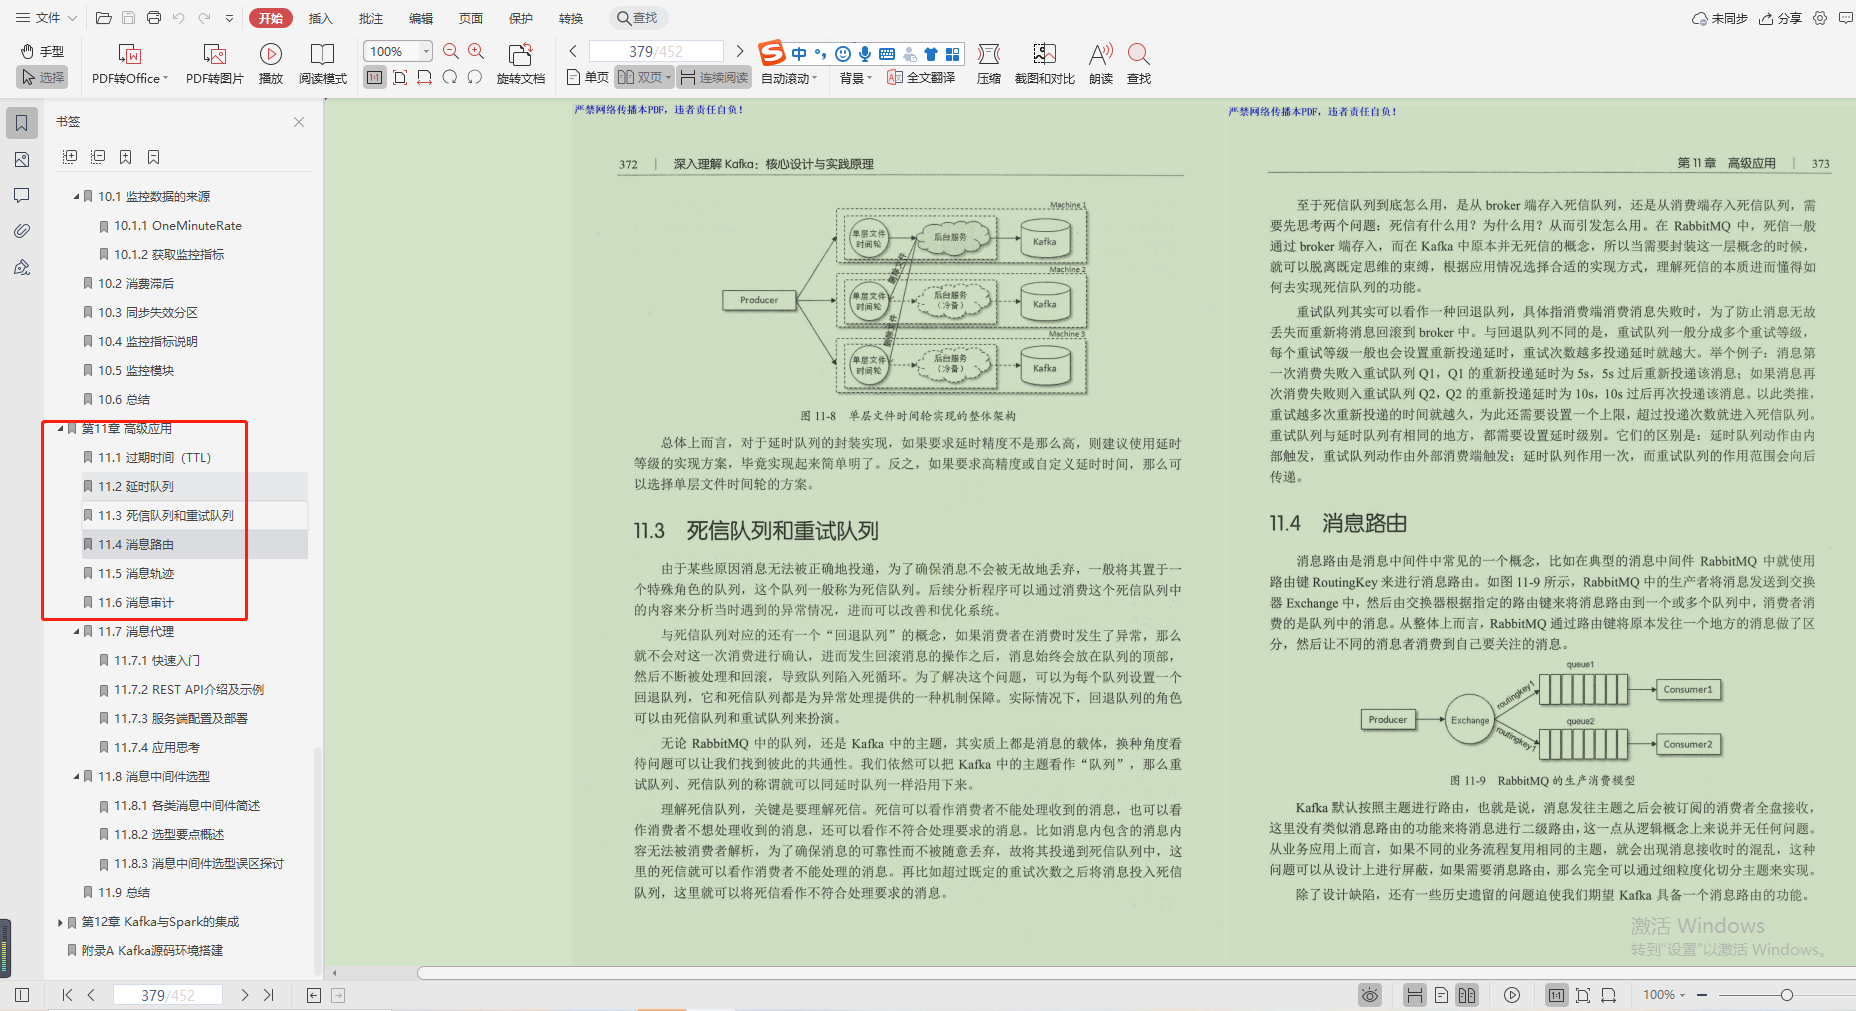Open the thumbnails panel sidebar icon
The width and height of the screenshot is (1856, 1011).
[22, 159]
